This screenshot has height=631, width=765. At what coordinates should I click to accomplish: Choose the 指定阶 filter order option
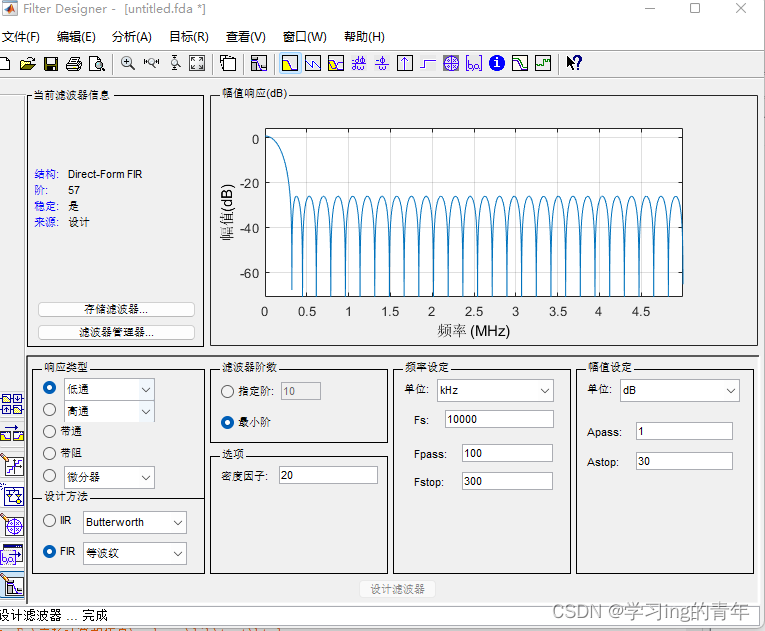point(227,391)
